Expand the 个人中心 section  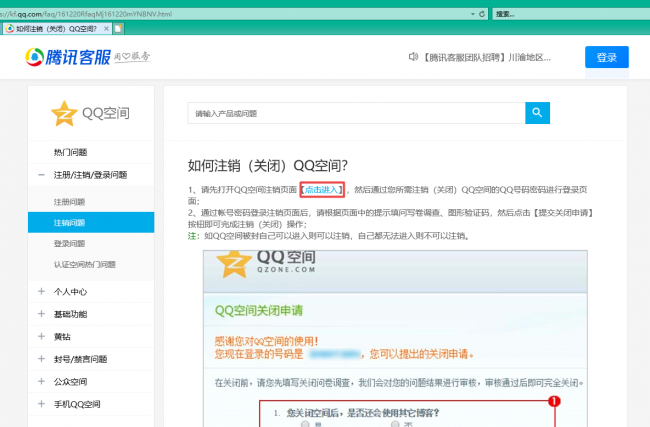(91, 291)
